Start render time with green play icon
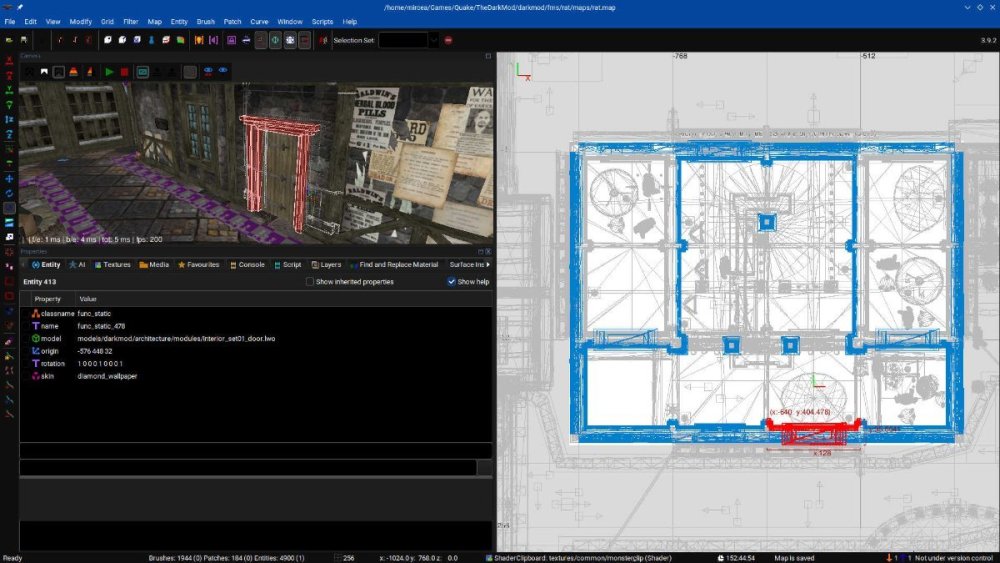The height and width of the screenshot is (563, 1000). [x=109, y=72]
